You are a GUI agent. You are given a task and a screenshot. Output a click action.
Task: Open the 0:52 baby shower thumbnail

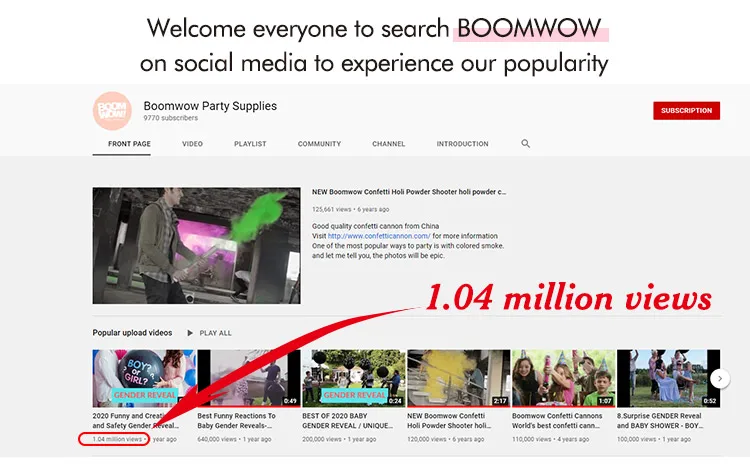668,378
